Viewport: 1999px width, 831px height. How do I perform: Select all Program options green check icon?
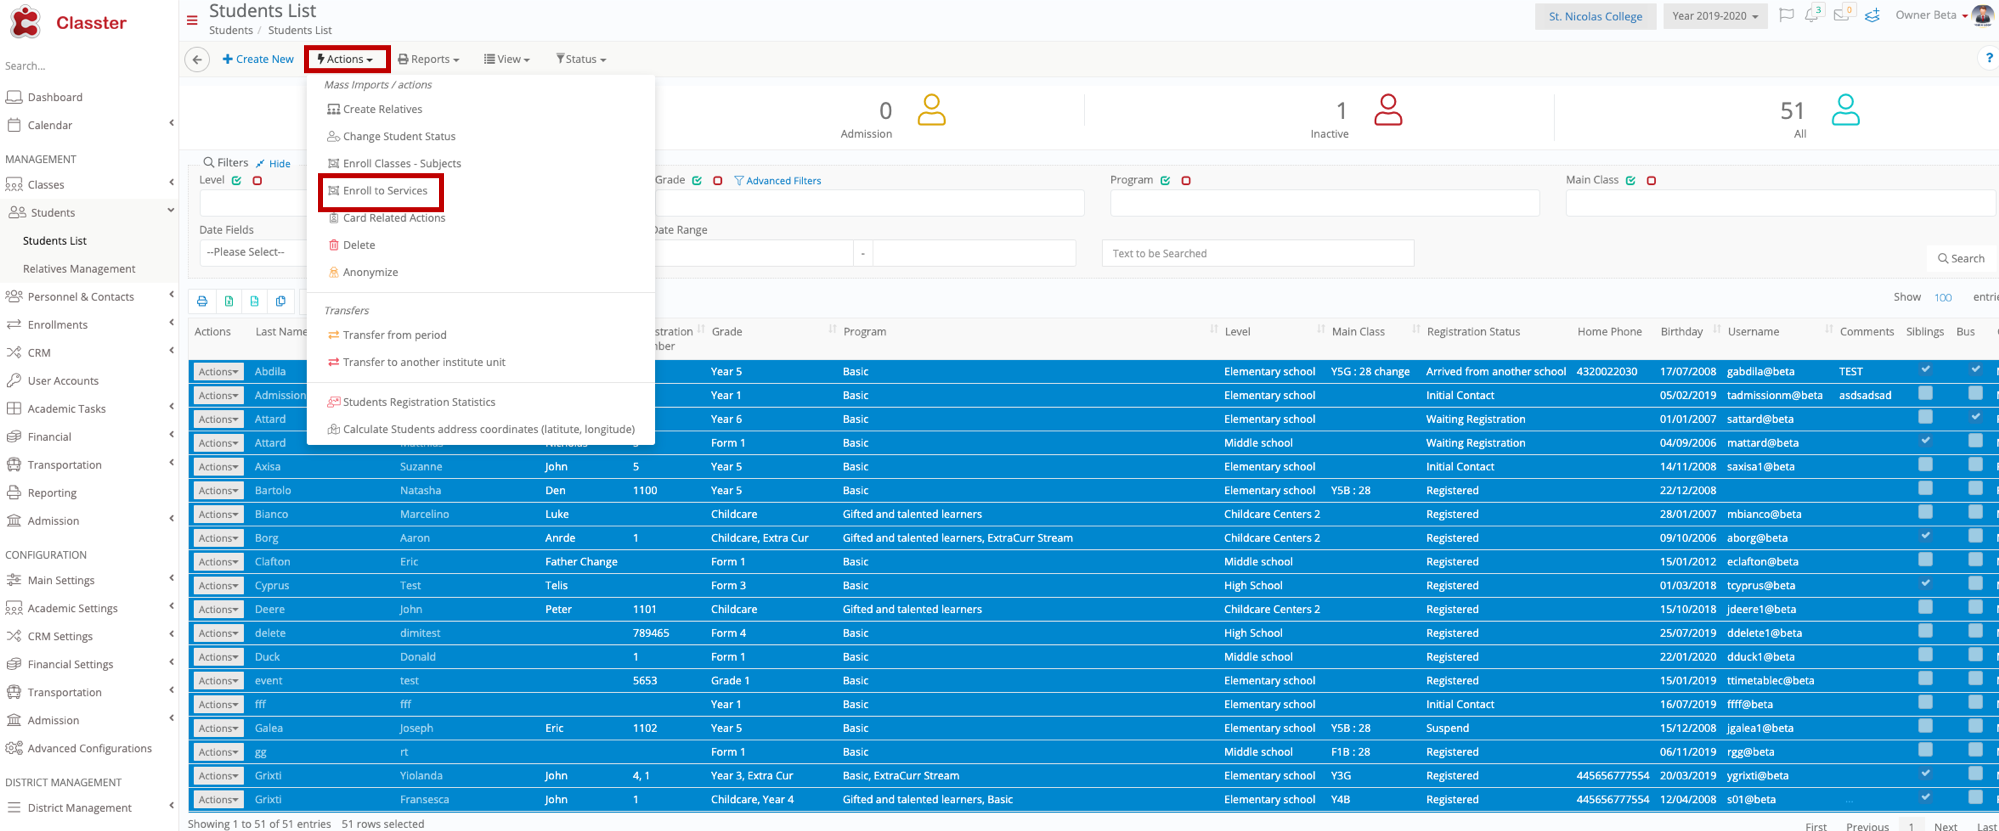tap(1165, 181)
